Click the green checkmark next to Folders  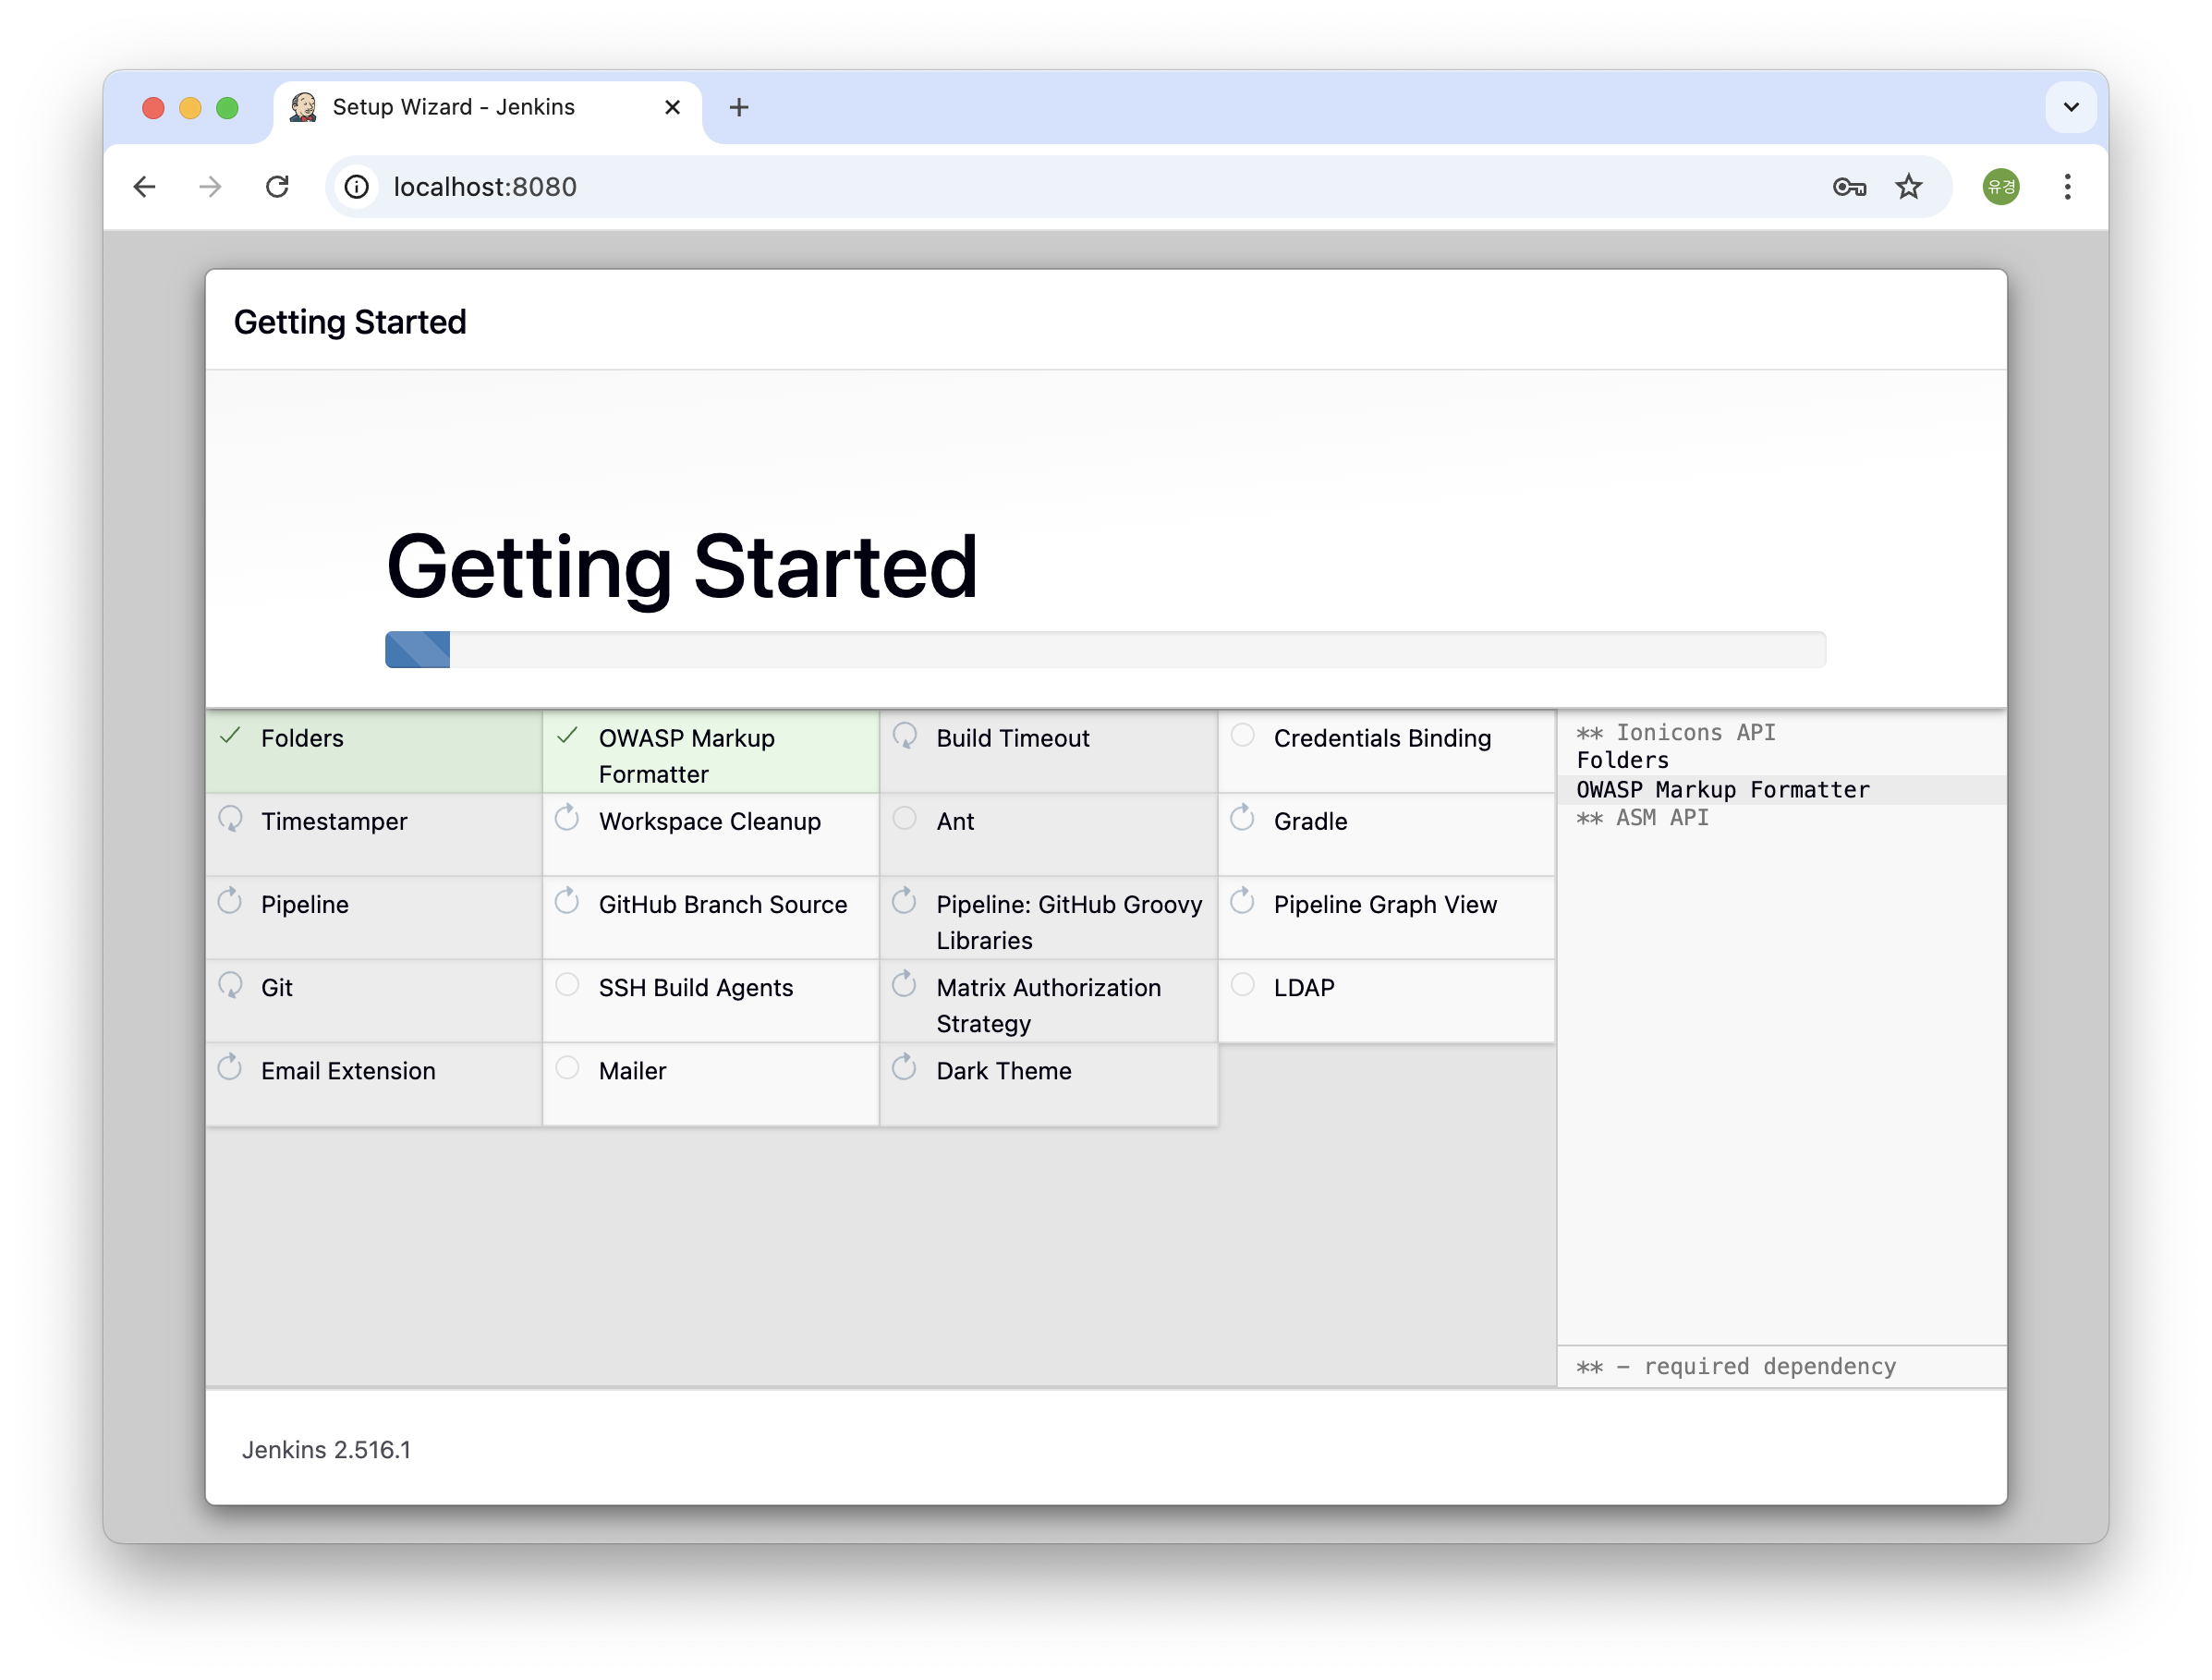pyautogui.click(x=230, y=736)
